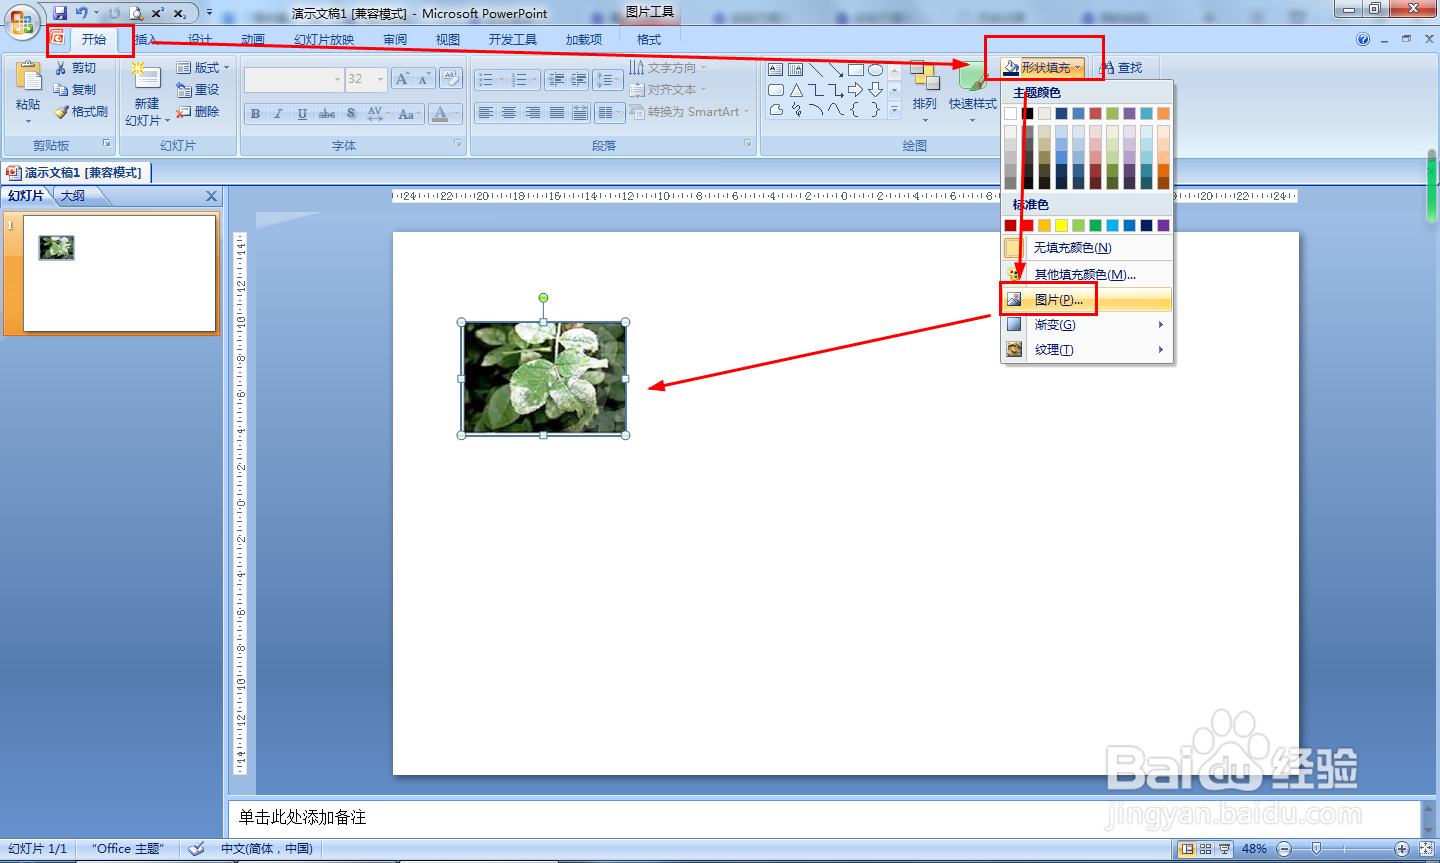Image resolution: width=1440 pixels, height=863 pixels.
Task: Open the 形状填充 shape fill dropdown
Action: 1043,68
